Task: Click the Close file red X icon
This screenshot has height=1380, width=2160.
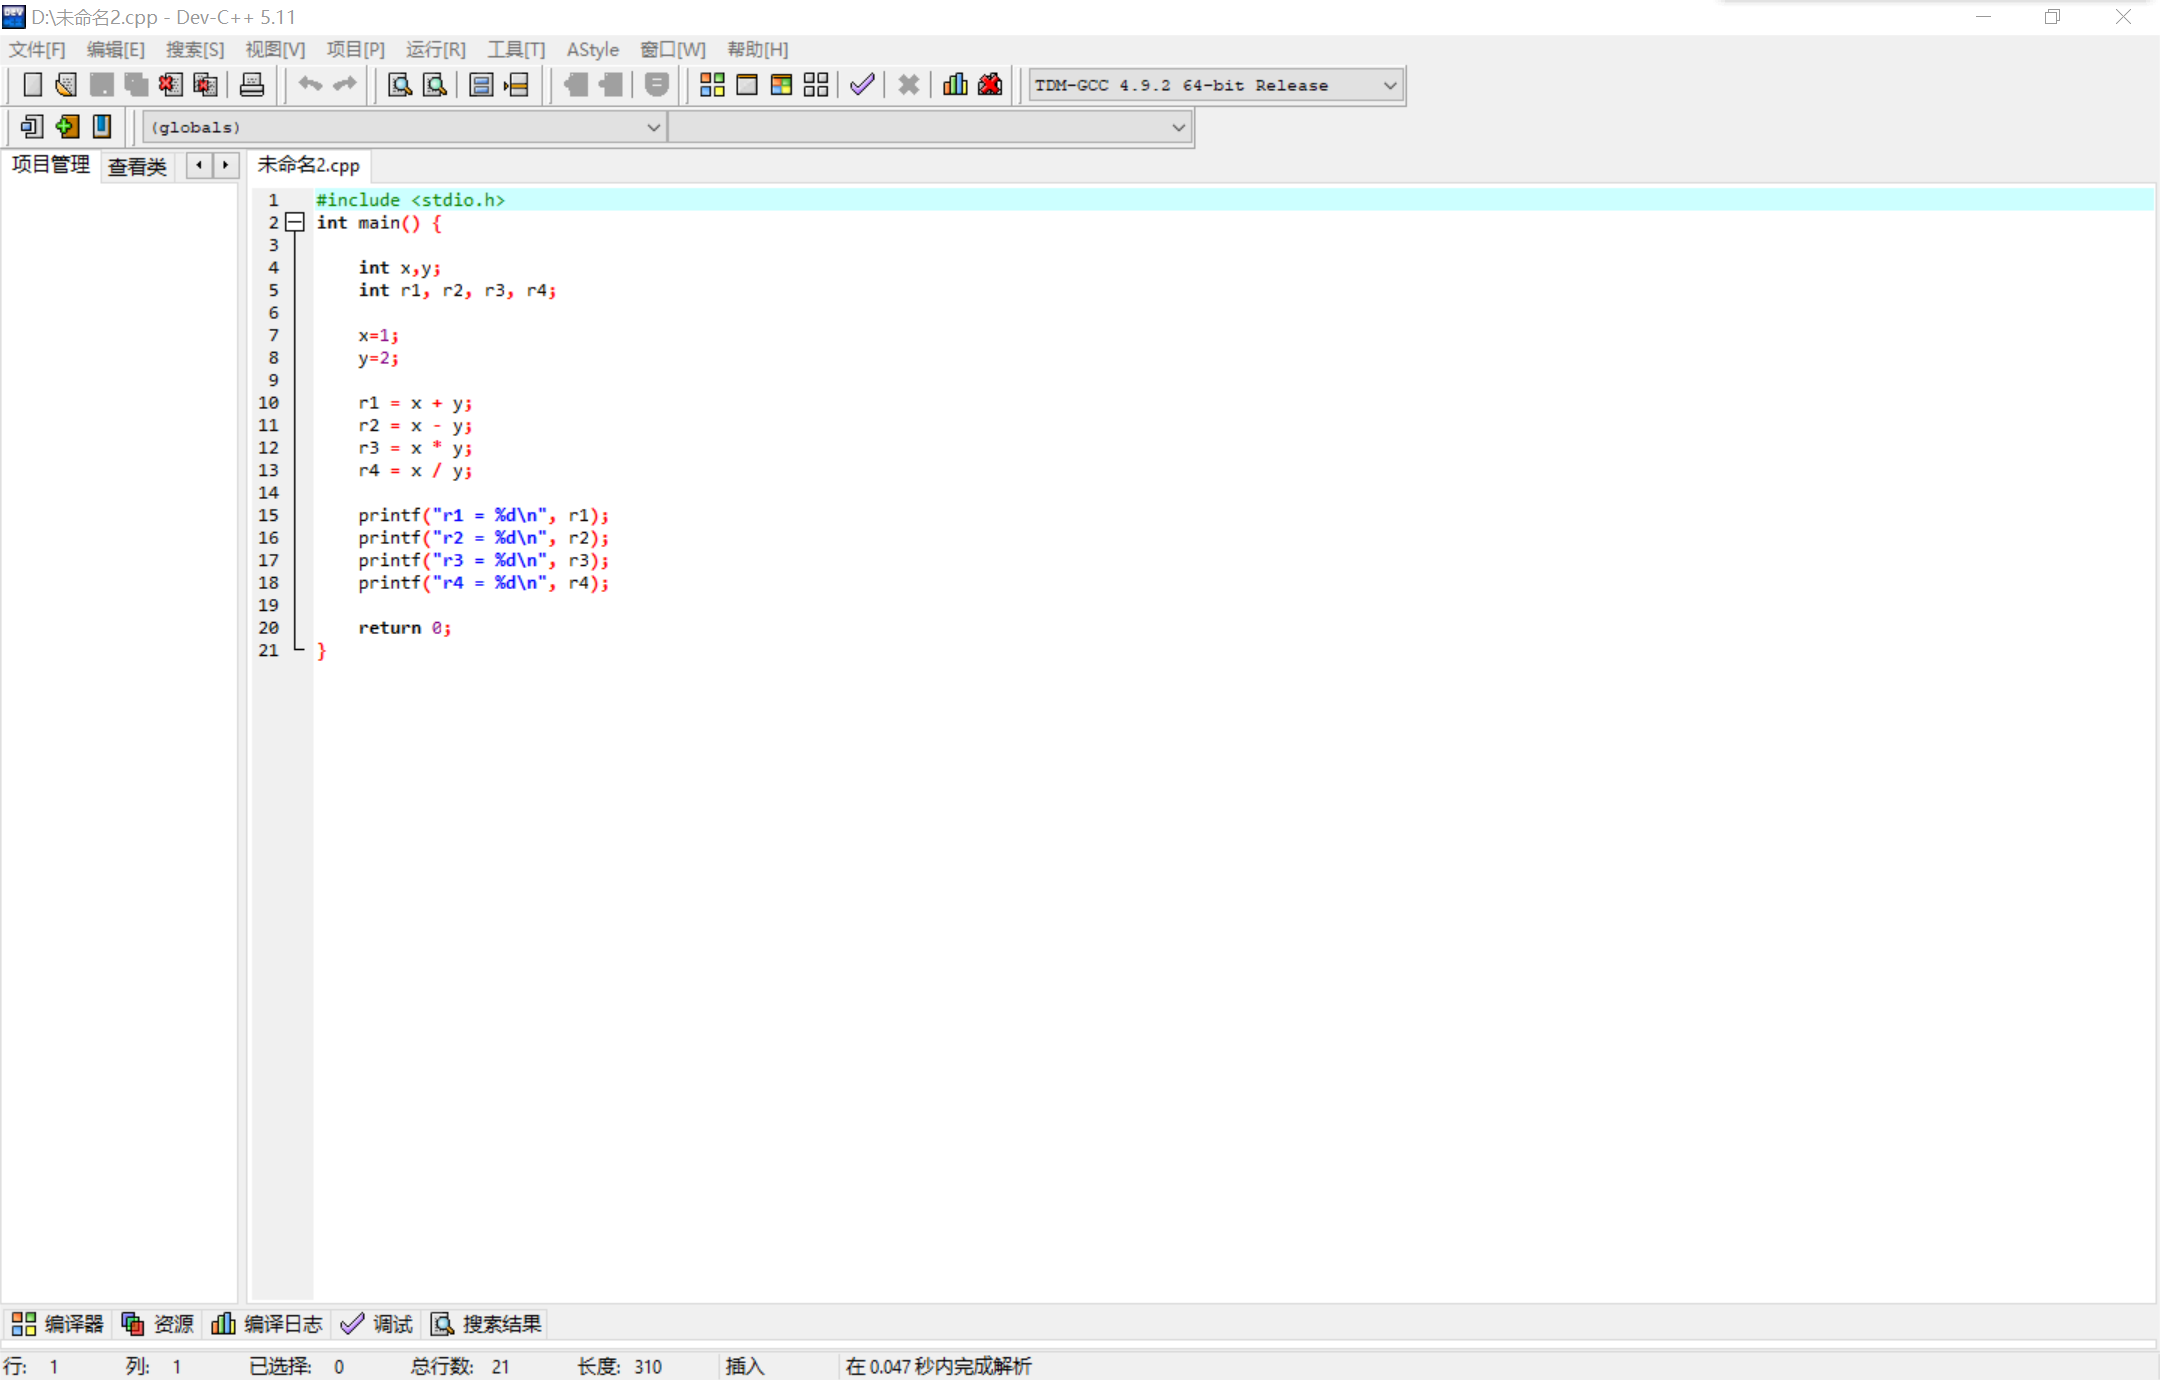Action: click(x=170, y=85)
